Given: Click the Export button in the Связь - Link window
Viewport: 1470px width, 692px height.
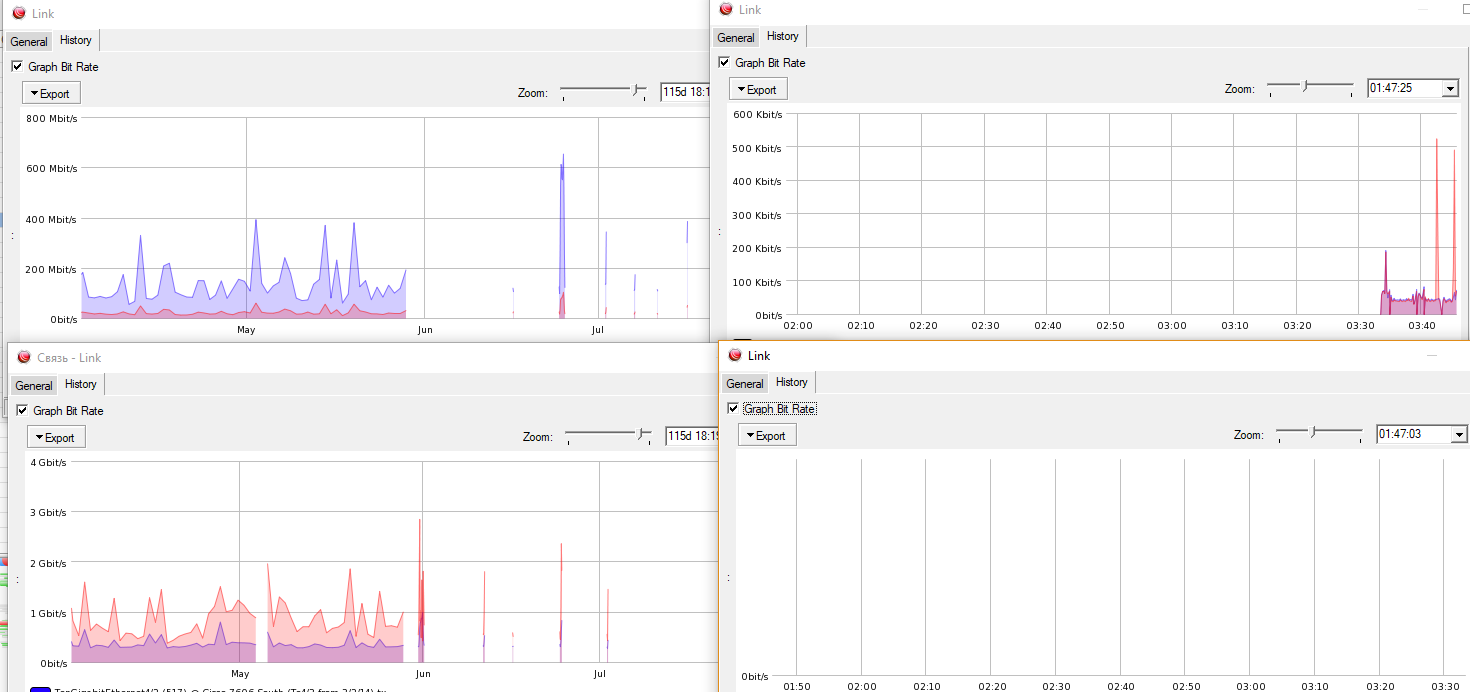Looking at the screenshot, I should pos(56,437).
